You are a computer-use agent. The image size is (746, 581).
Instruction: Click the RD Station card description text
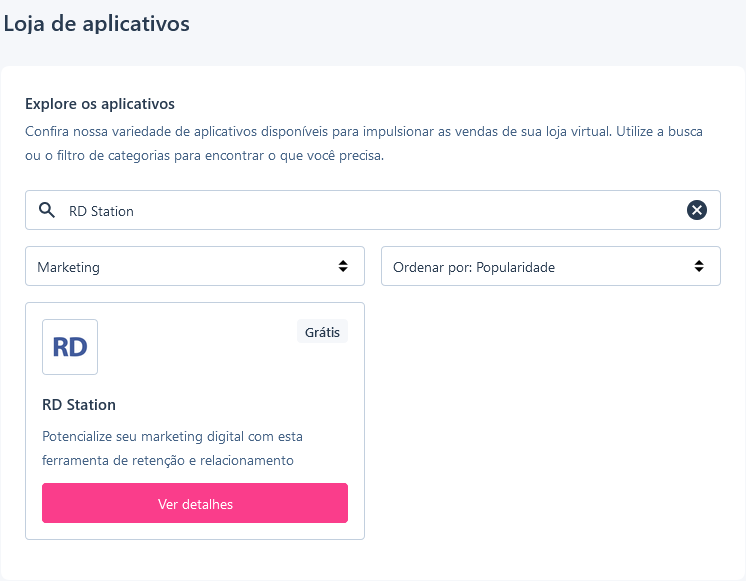coord(172,448)
